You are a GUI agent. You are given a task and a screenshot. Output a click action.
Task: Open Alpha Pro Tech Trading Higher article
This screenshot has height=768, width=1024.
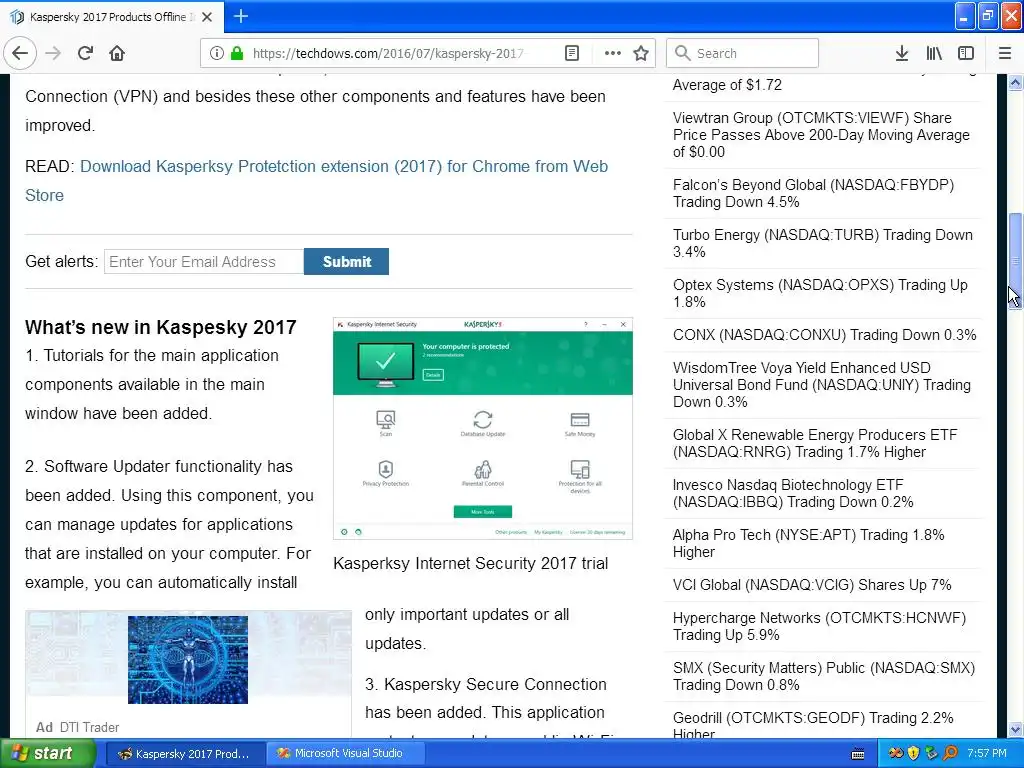click(808, 543)
